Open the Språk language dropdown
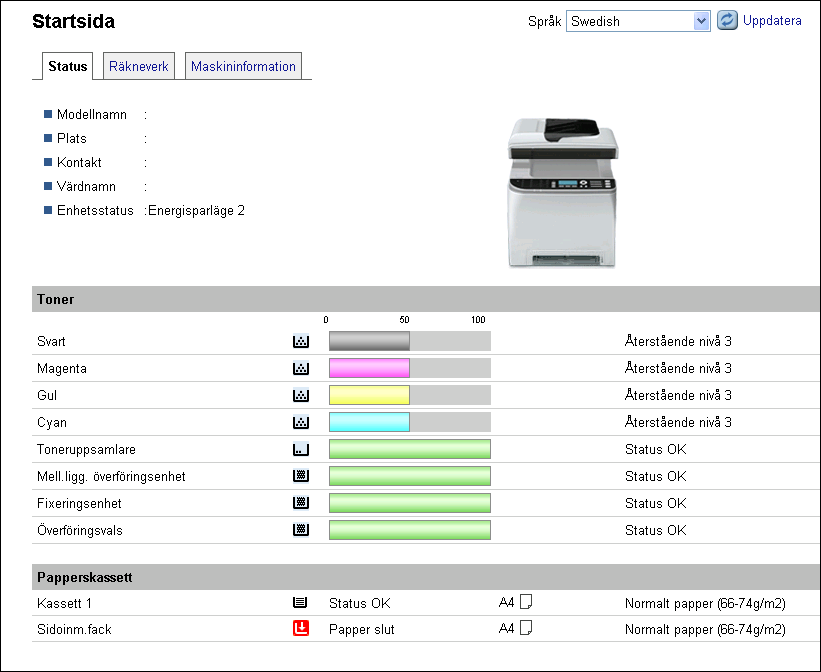This screenshot has height=672, width=821. (638, 21)
